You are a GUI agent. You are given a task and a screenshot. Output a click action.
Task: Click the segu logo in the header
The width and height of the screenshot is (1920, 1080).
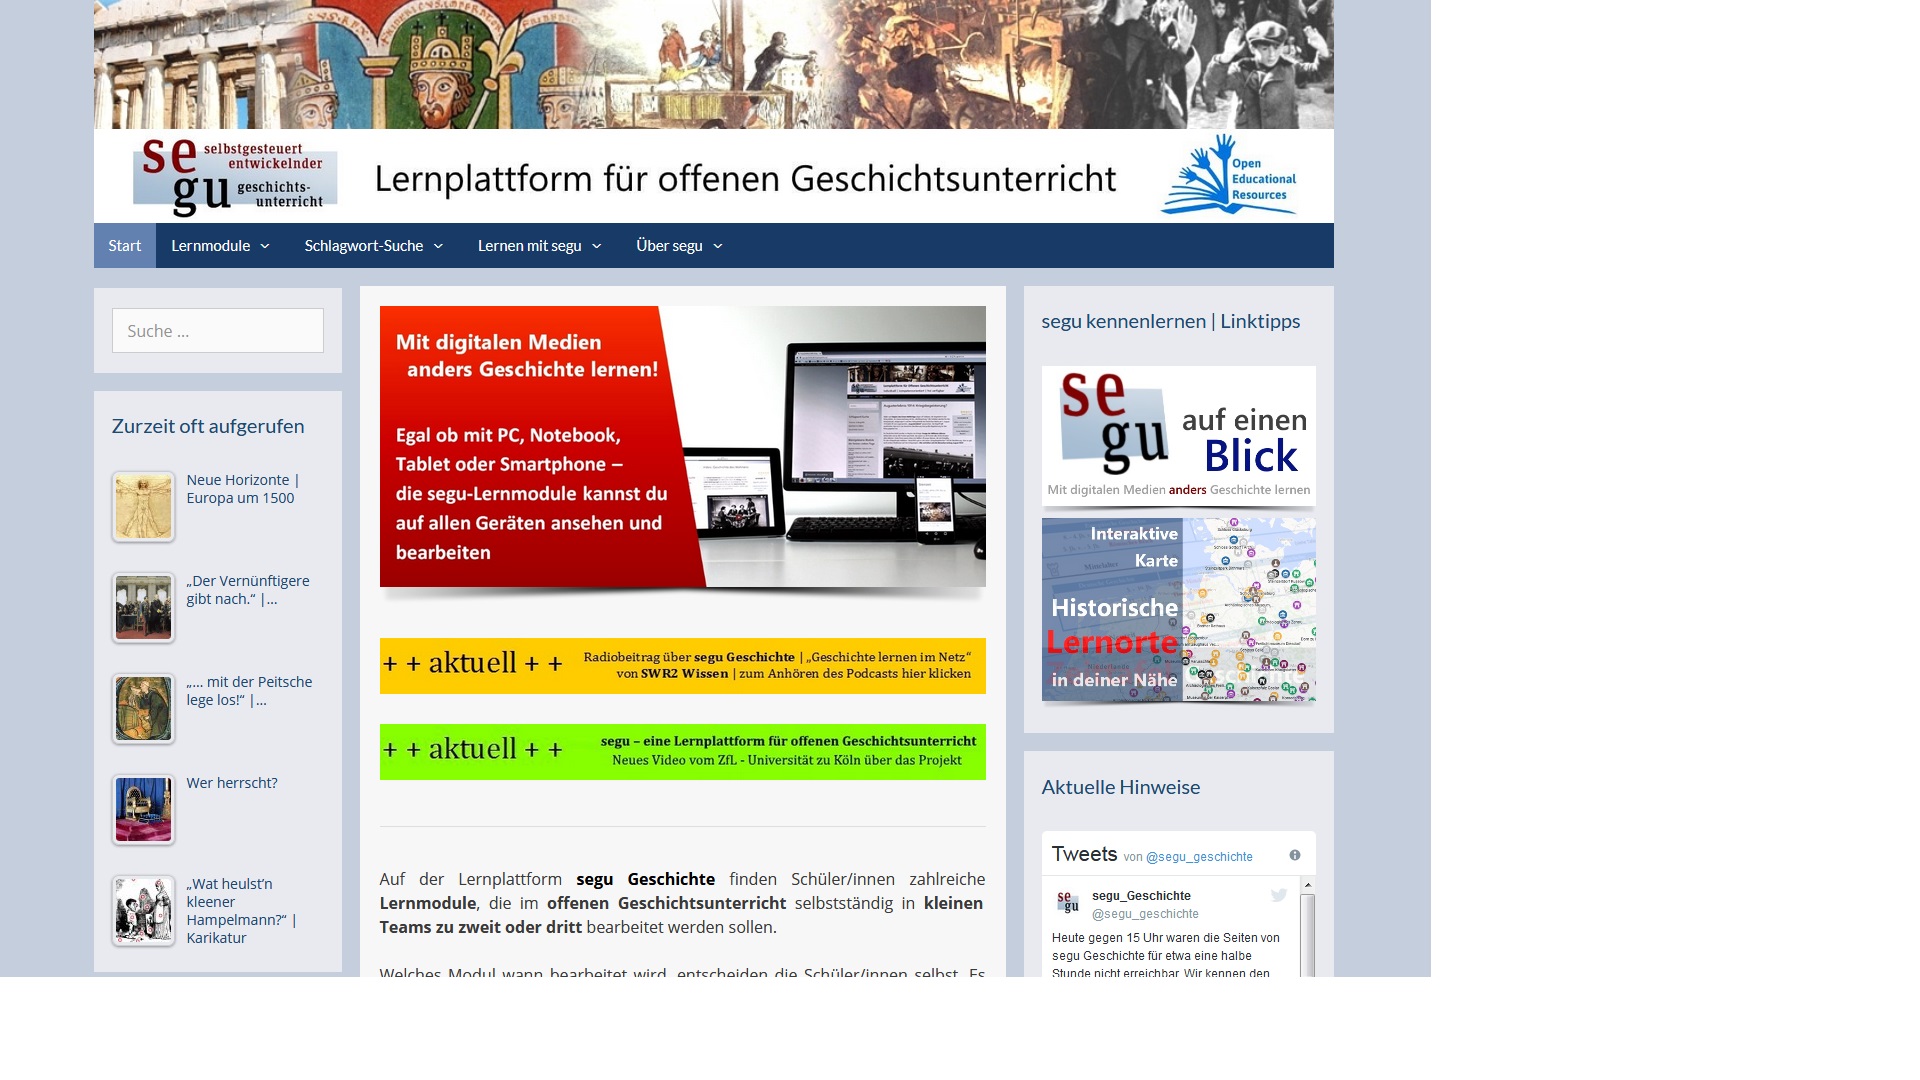[235, 178]
